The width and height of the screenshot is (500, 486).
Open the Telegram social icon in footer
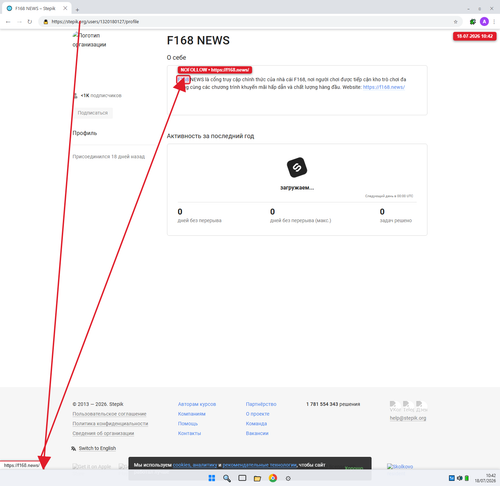point(408,406)
